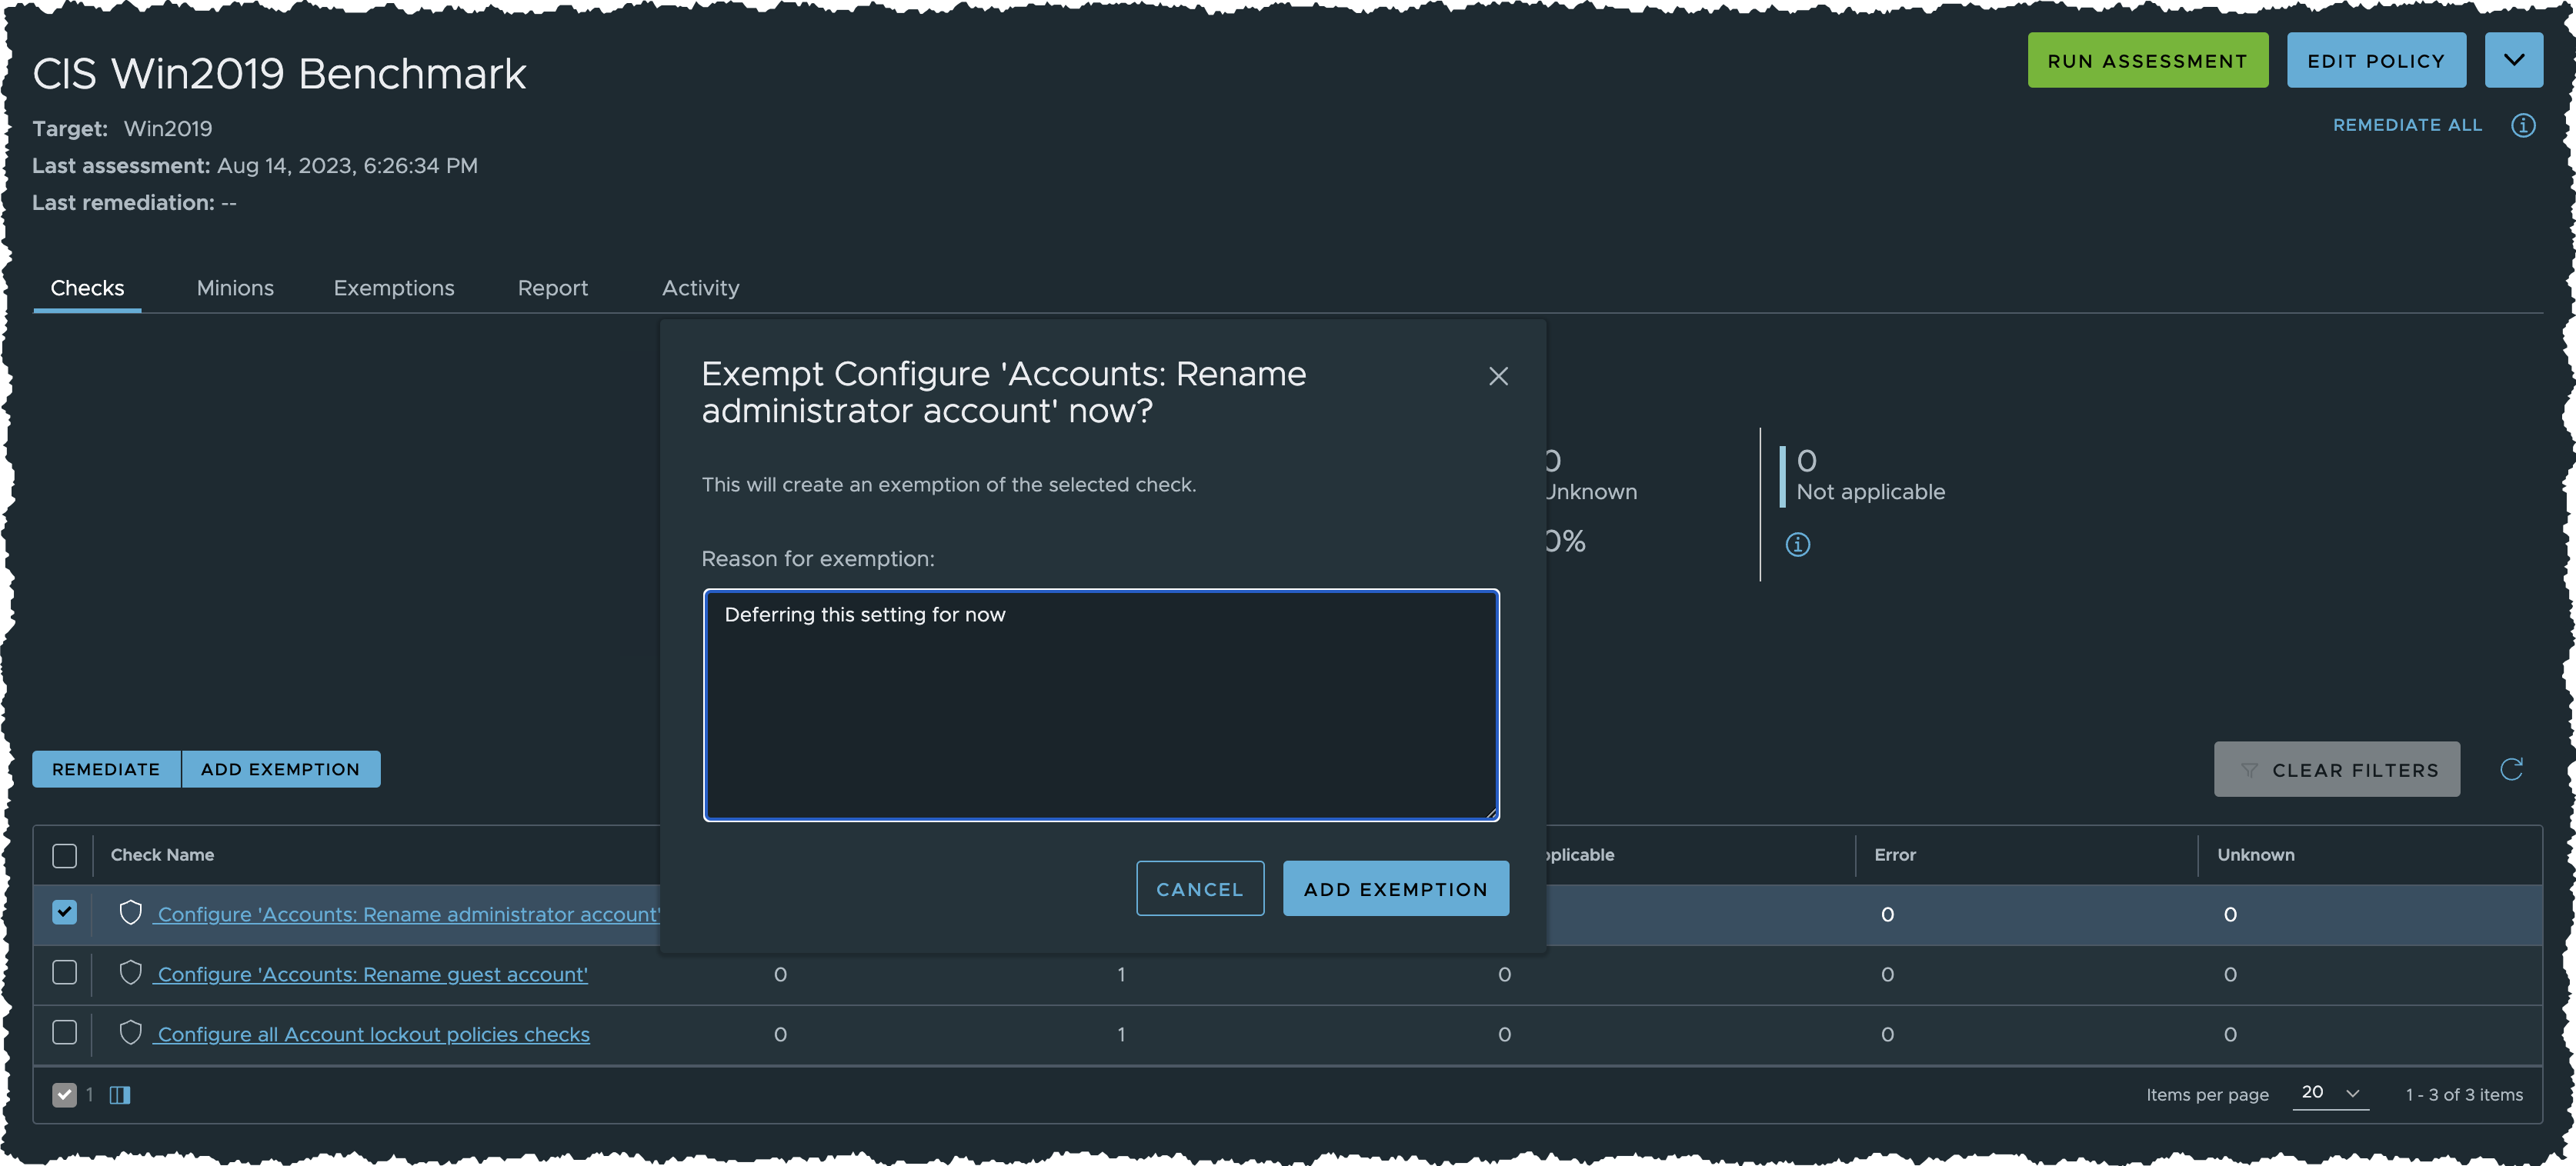Click the Error column header
This screenshot has height=1166, width=2576.
click(1894, 855)
